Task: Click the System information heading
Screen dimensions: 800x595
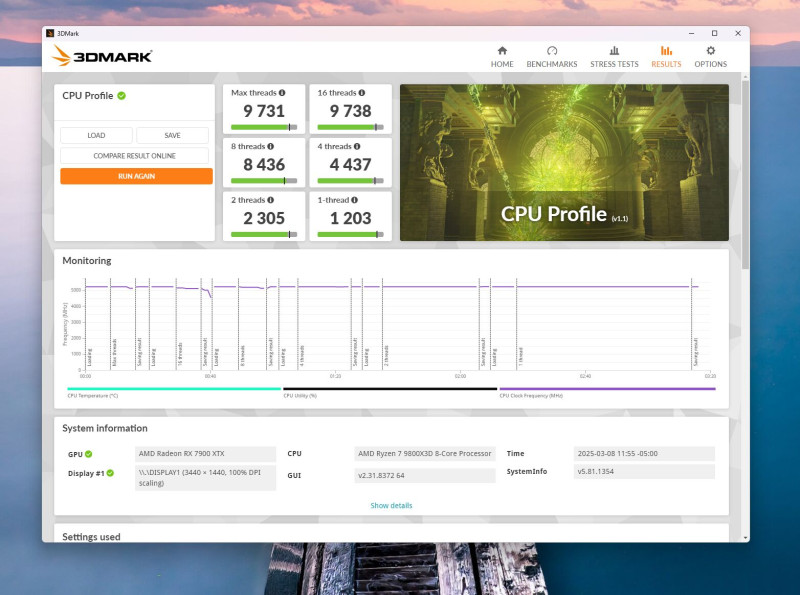Action: click(105, 428)
